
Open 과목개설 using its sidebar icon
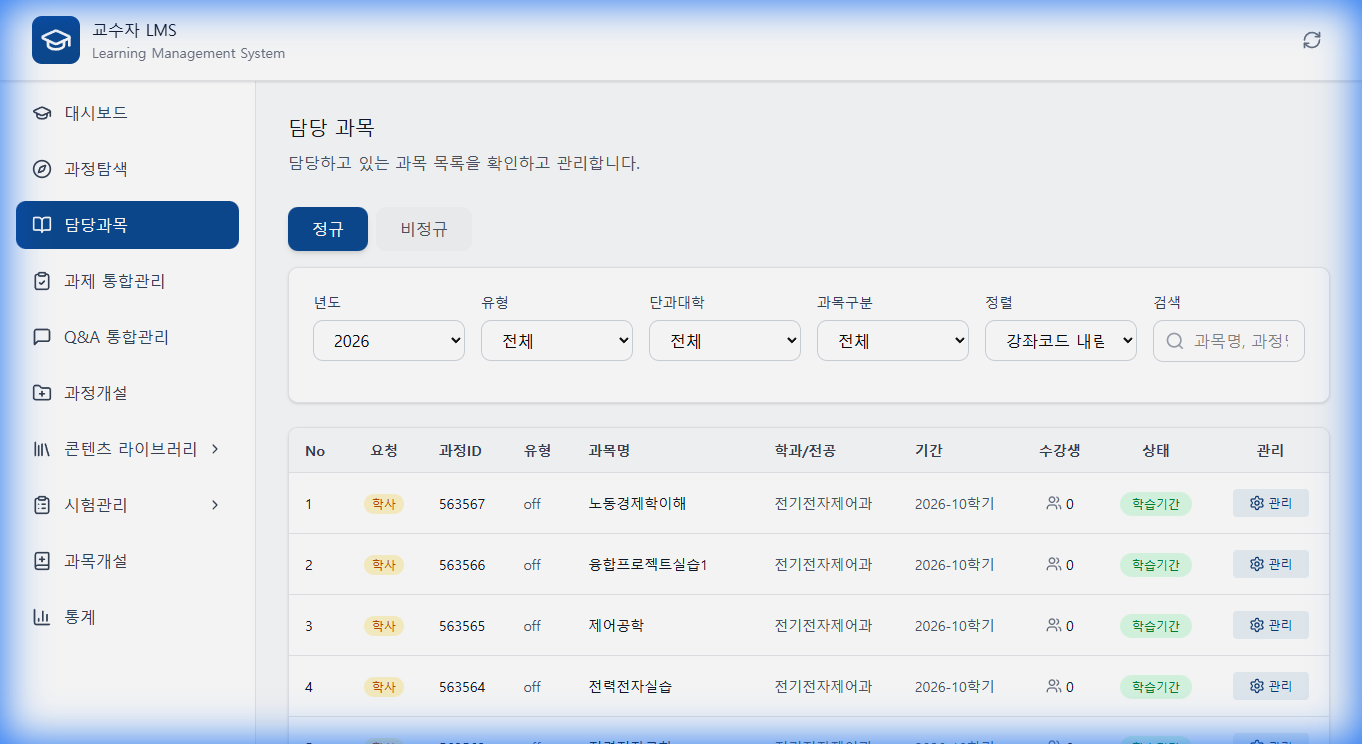[41, 561]
